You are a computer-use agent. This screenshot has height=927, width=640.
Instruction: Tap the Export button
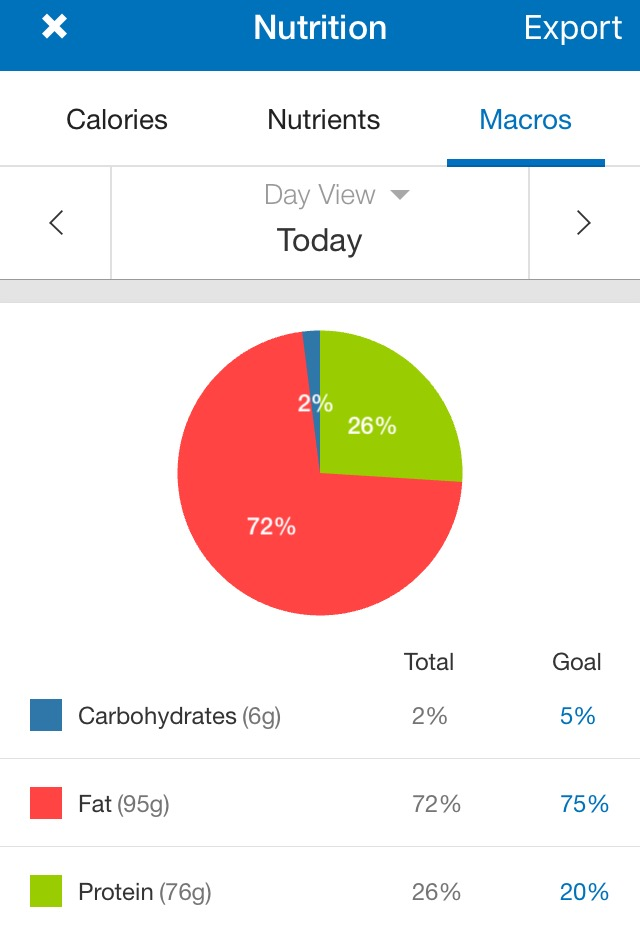pyautogui.click(x=572, y=28)
